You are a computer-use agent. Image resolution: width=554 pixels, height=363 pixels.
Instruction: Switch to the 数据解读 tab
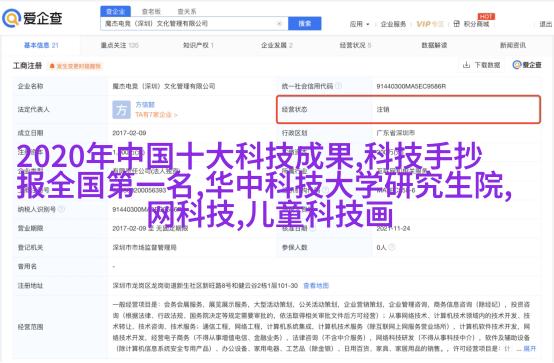434,45
